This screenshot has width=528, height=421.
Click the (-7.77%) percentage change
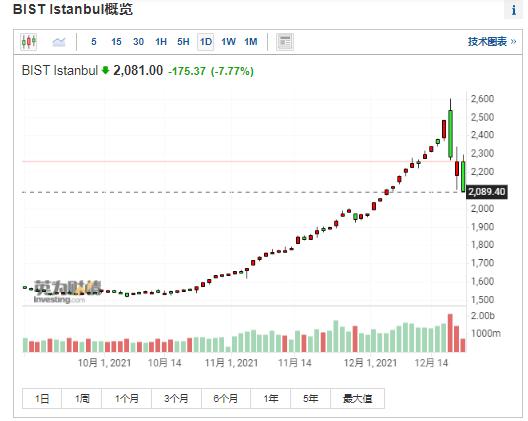[x=232, y=71]
